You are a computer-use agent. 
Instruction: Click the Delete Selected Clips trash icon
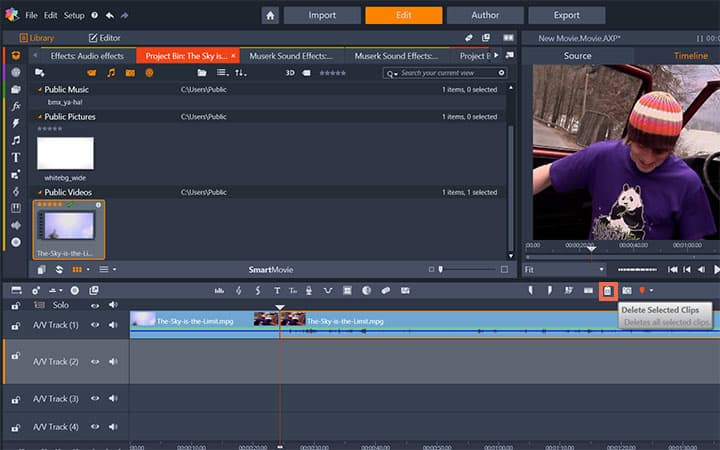(608, 291)
